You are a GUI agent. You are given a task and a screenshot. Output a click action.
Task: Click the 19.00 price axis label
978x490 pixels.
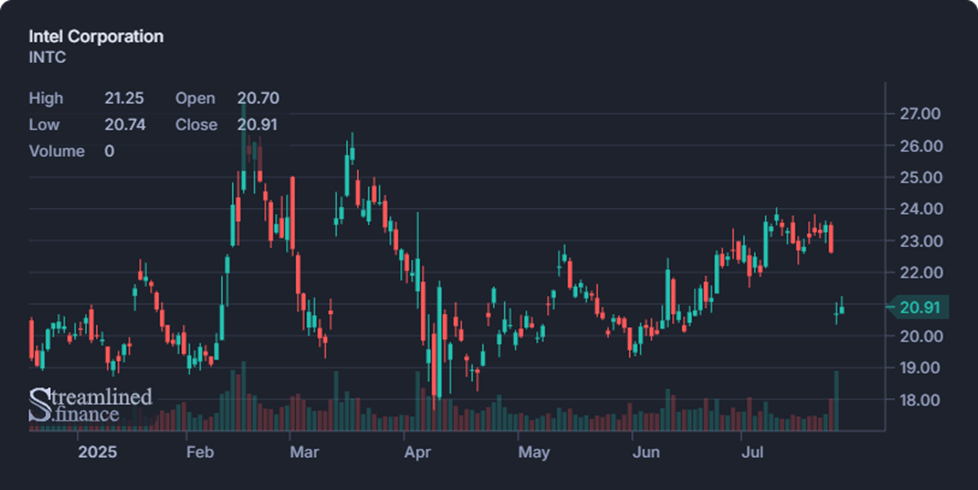pyautogui.click(x=920, y=368)
